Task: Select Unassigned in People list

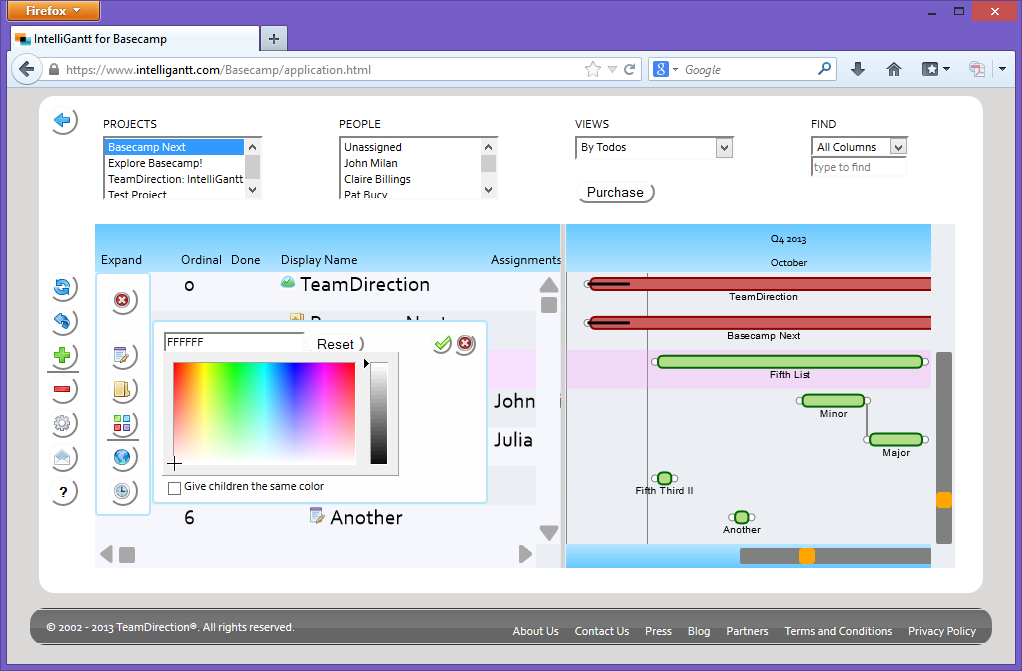Action: pos(411,147)
